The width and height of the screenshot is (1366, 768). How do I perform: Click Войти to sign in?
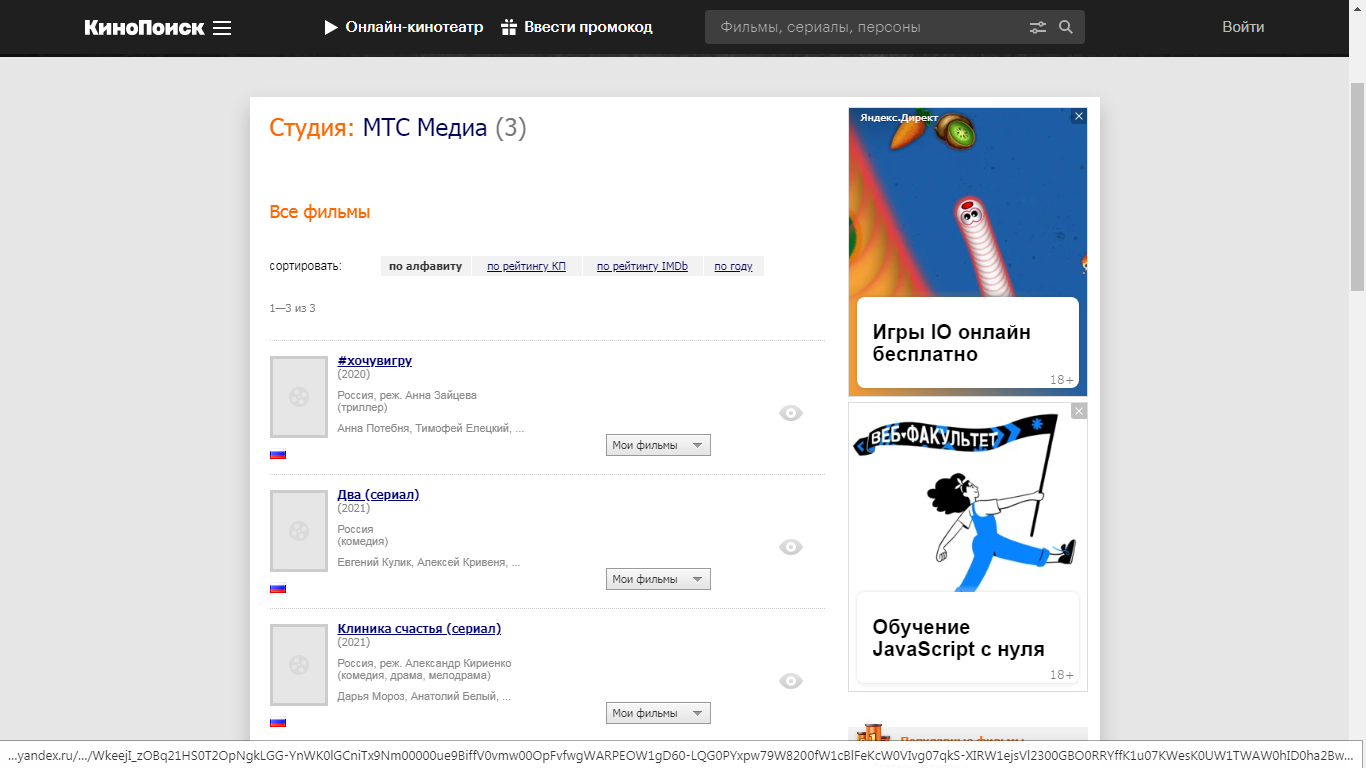click(x=1243, y=27)
